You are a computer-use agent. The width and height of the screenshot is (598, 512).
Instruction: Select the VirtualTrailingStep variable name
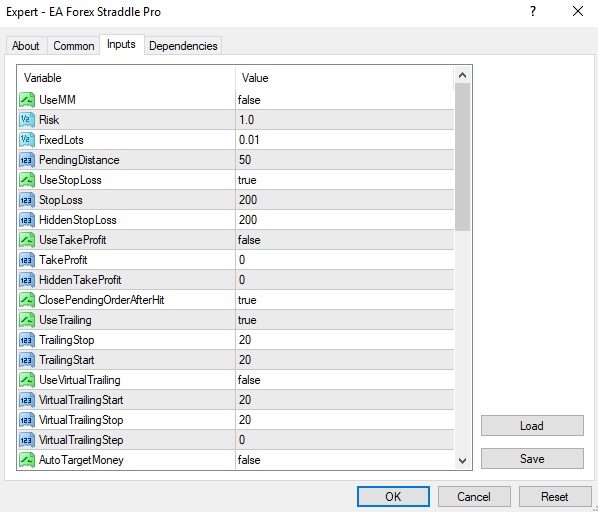pyautogui.click(x=81, y=440)
